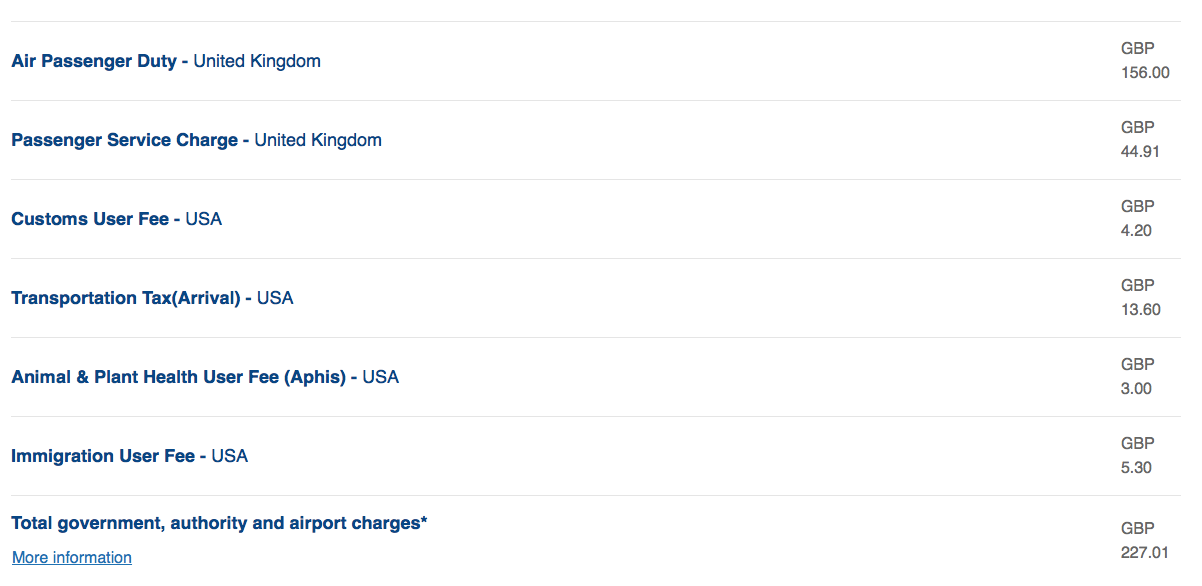
Task: Select Animal & Plant Health User Fee text
Action: click(x=178, y=377)
